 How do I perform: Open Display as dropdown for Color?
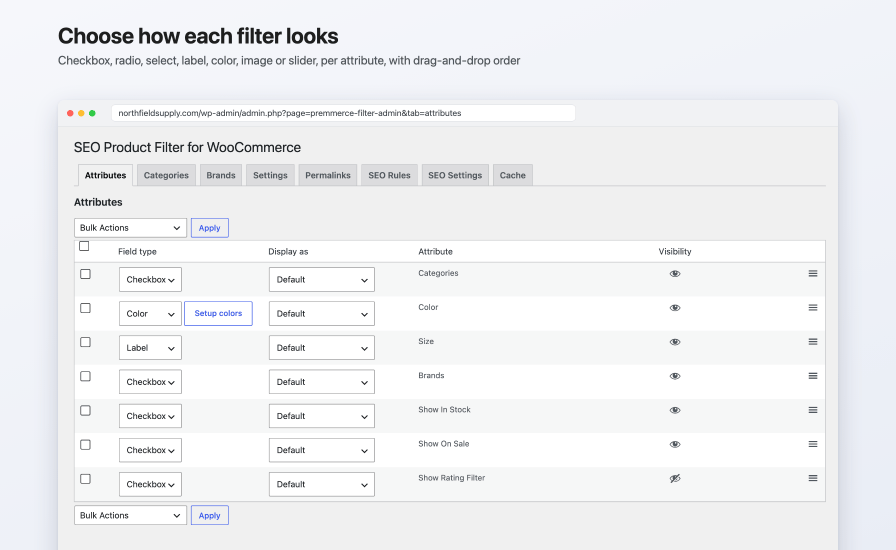click(322, 314)
